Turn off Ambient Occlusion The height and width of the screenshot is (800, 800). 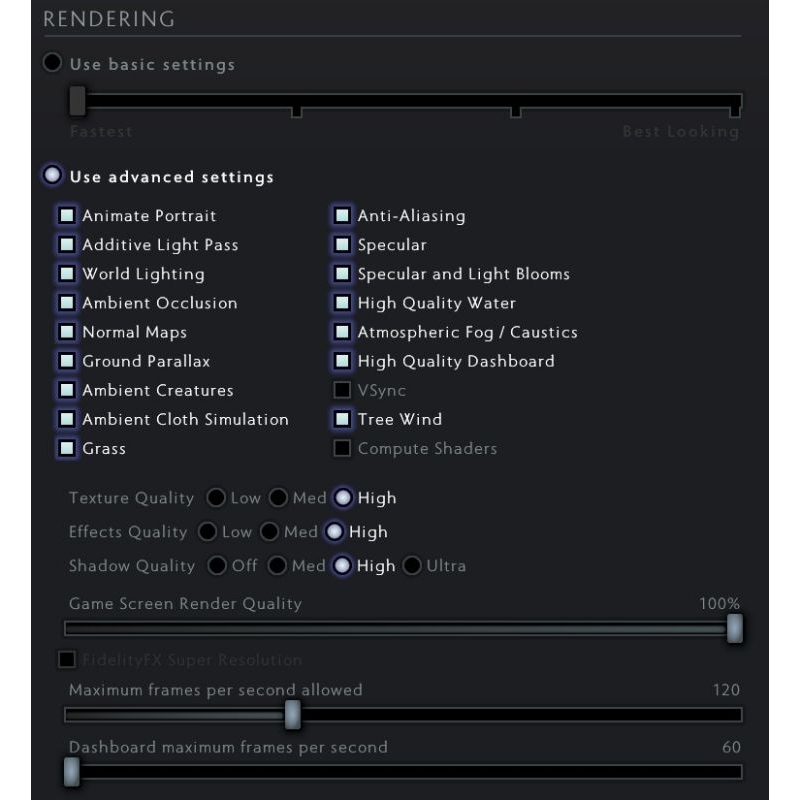tap(67, 302)
